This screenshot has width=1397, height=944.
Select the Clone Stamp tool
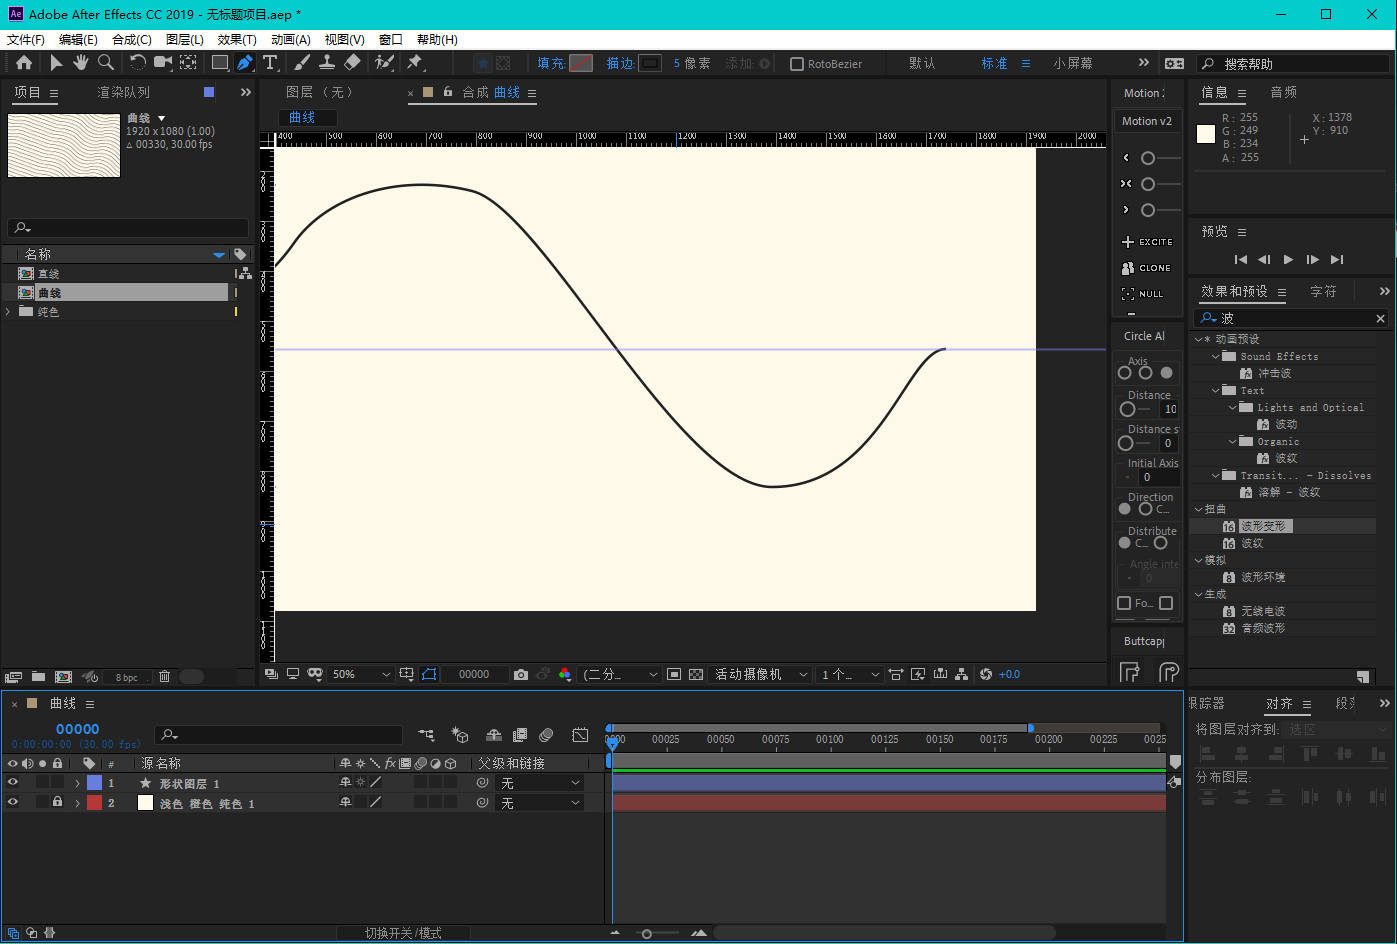pyautogui.click(x=326, y=63)
